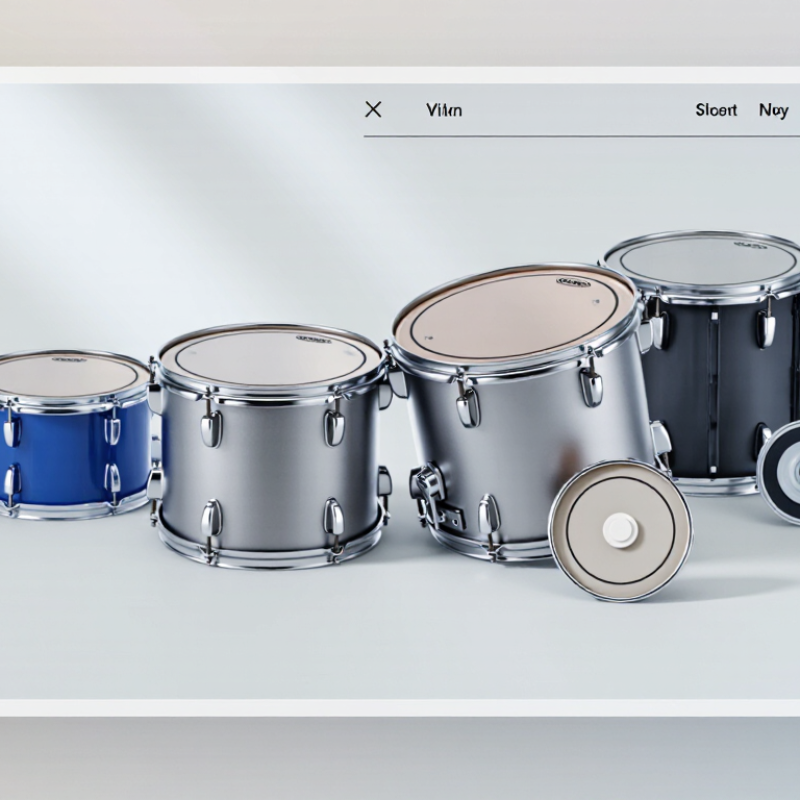The width and height of the screenshot is (800, 800).
Task: Open the Sloert link in the header
Action: (x=716, y=110)
